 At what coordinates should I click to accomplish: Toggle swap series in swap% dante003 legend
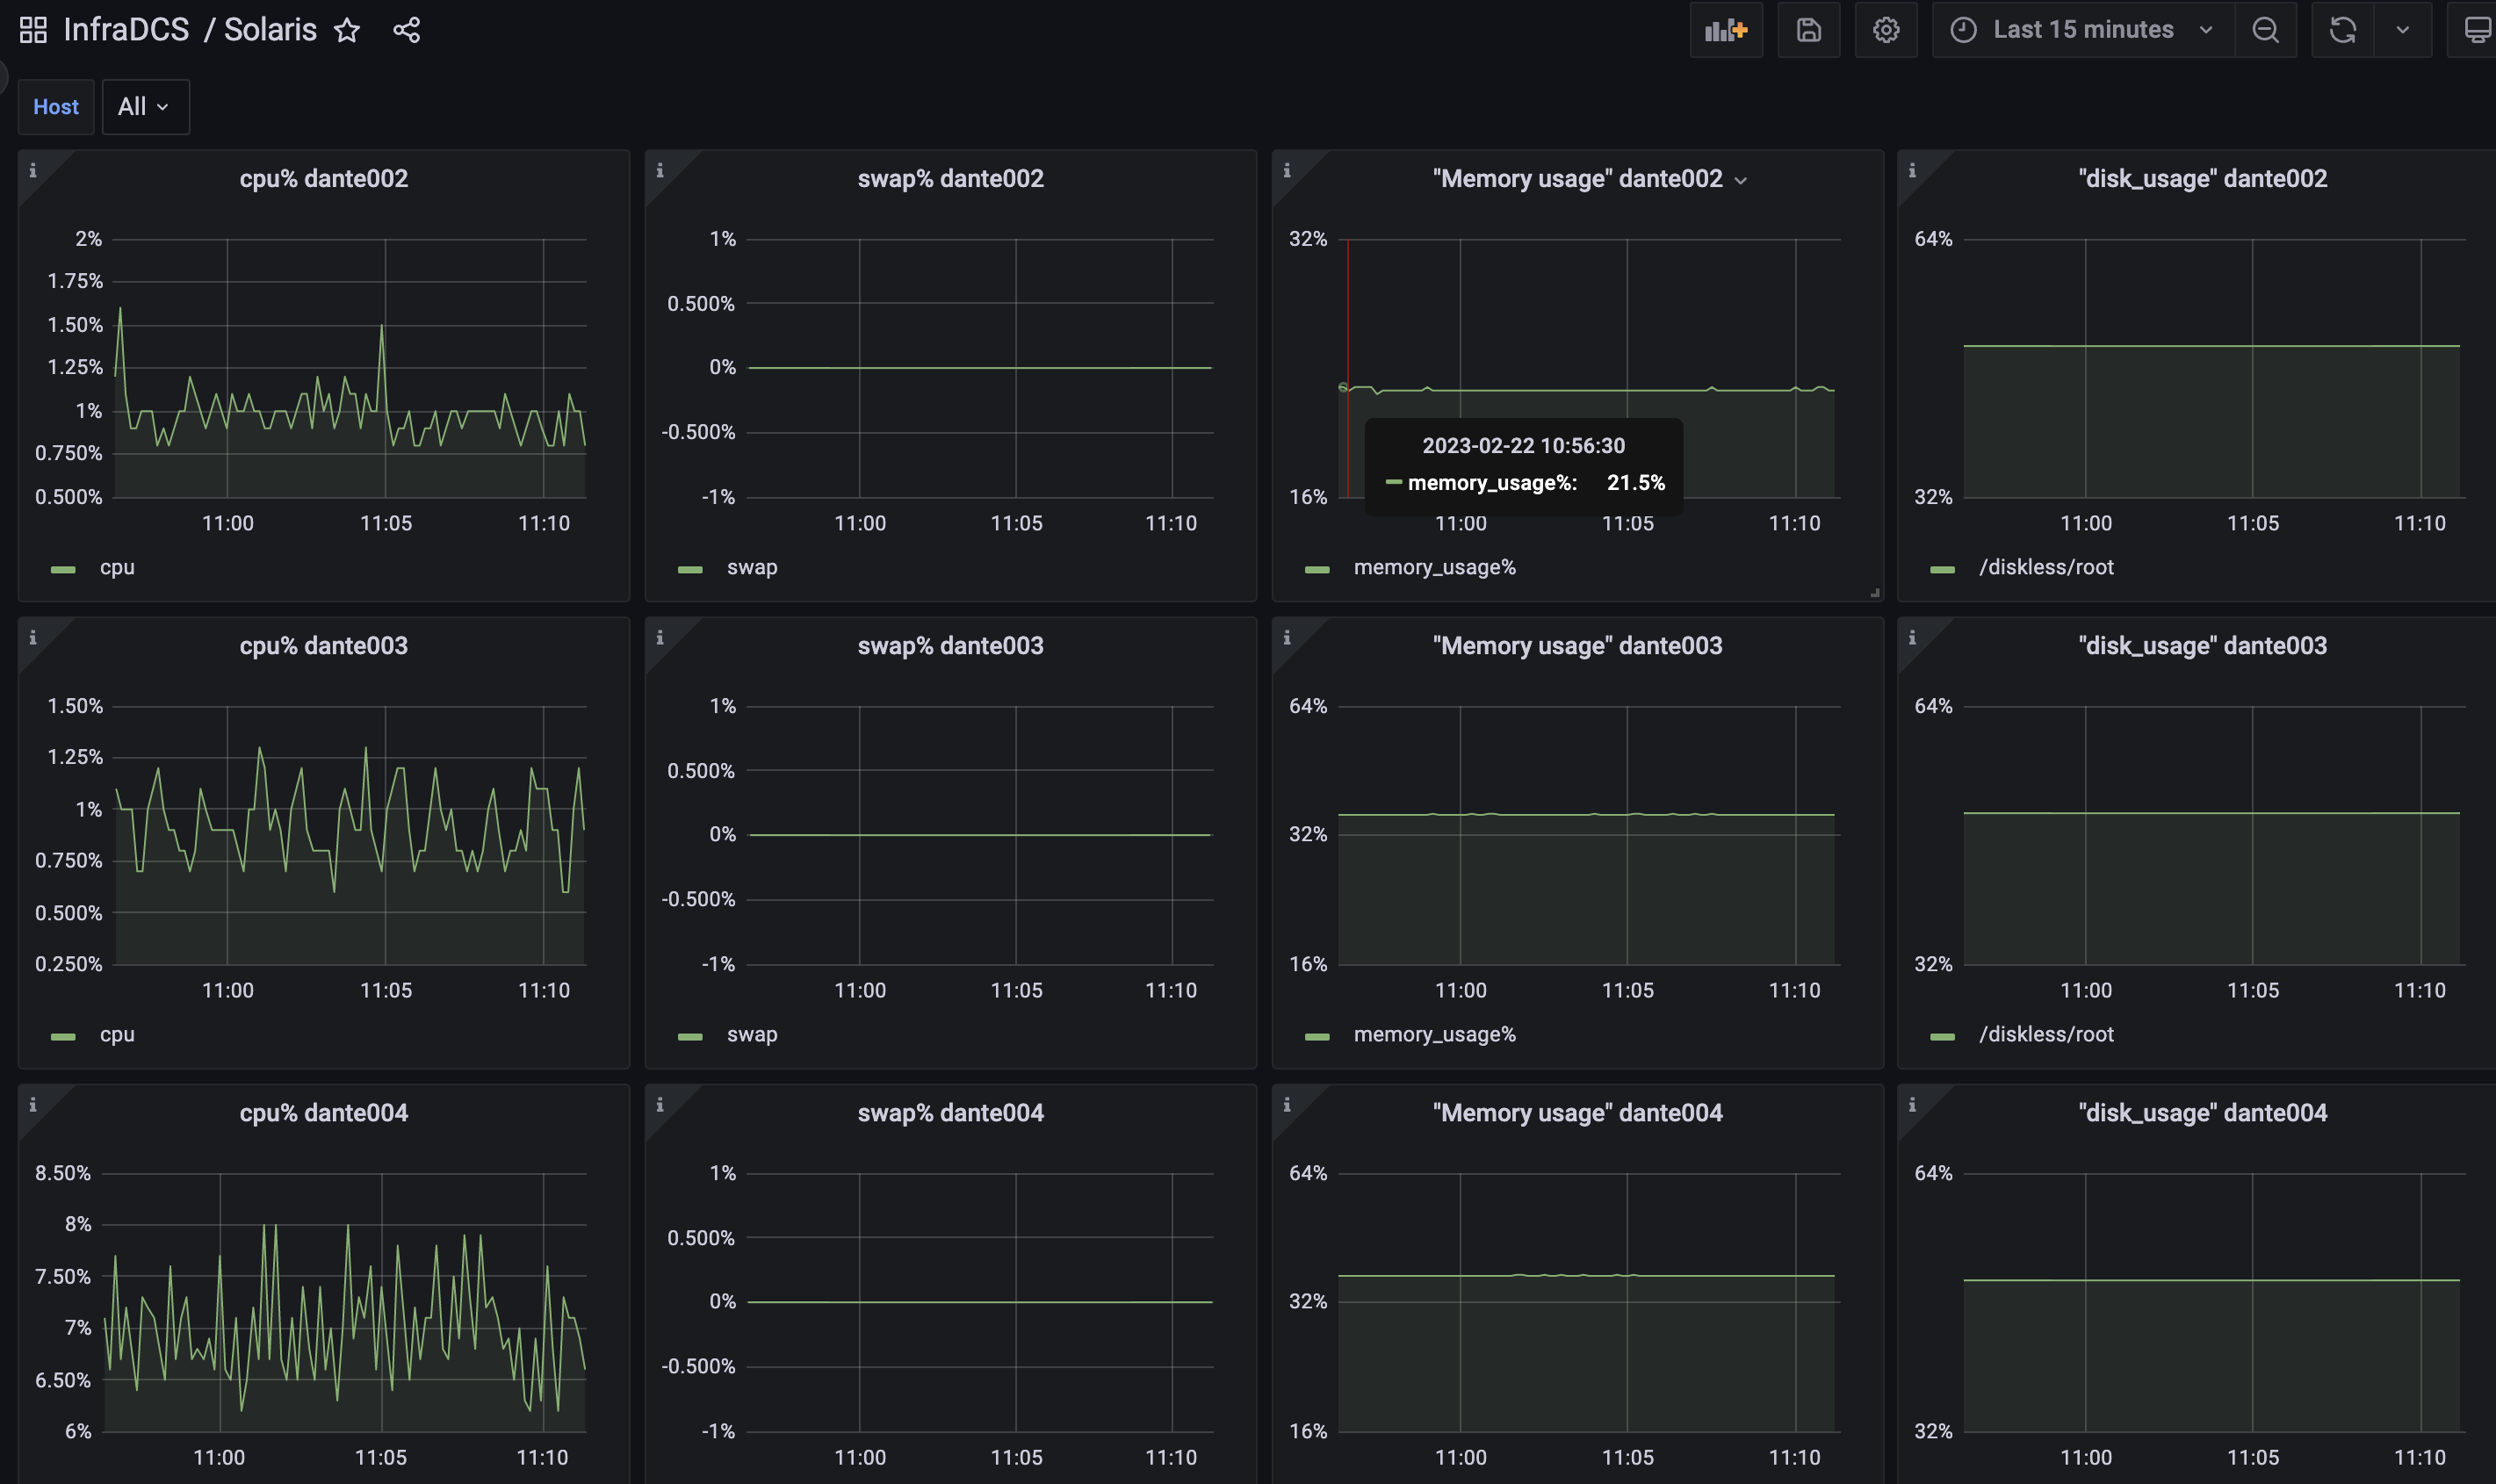tap(751, 1035)
